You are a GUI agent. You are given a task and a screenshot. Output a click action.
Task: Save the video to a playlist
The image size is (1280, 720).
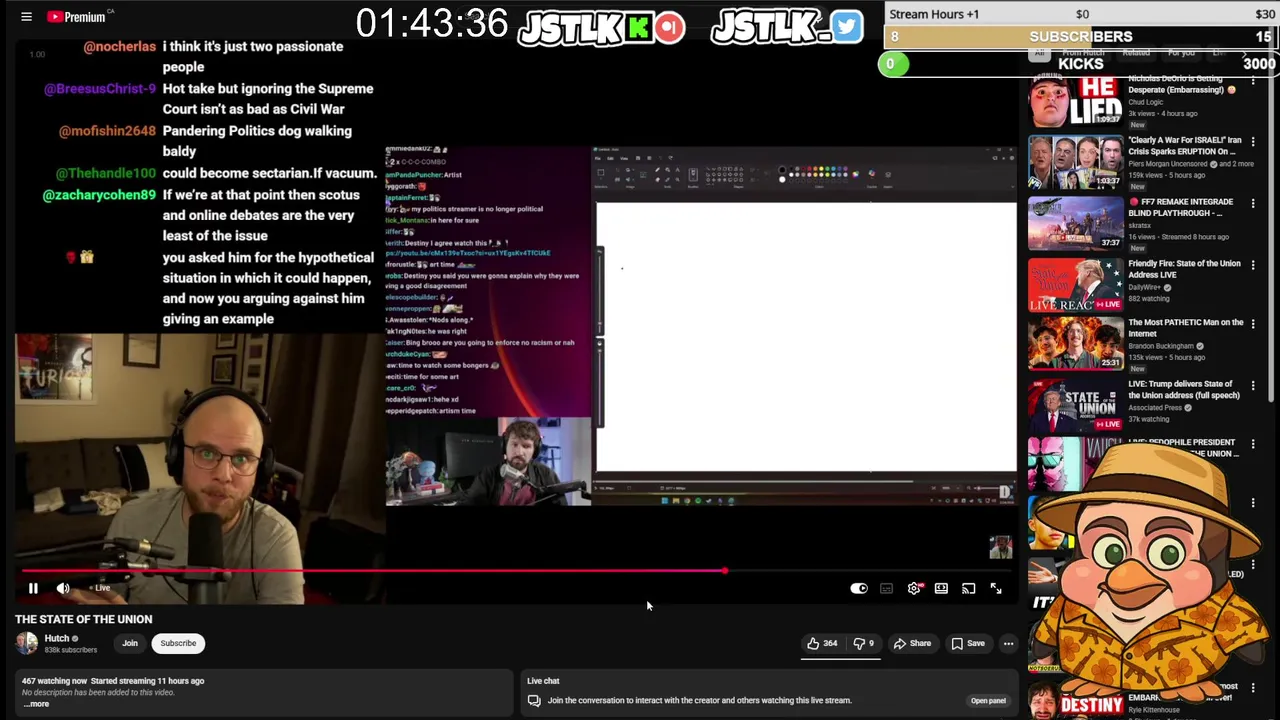tap(968, 643)
